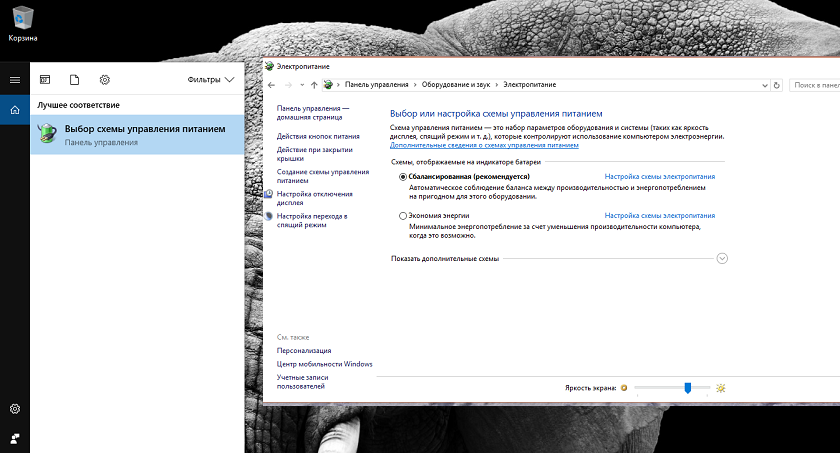Expand the Фильтры dropdown

(x=210, y=79)
